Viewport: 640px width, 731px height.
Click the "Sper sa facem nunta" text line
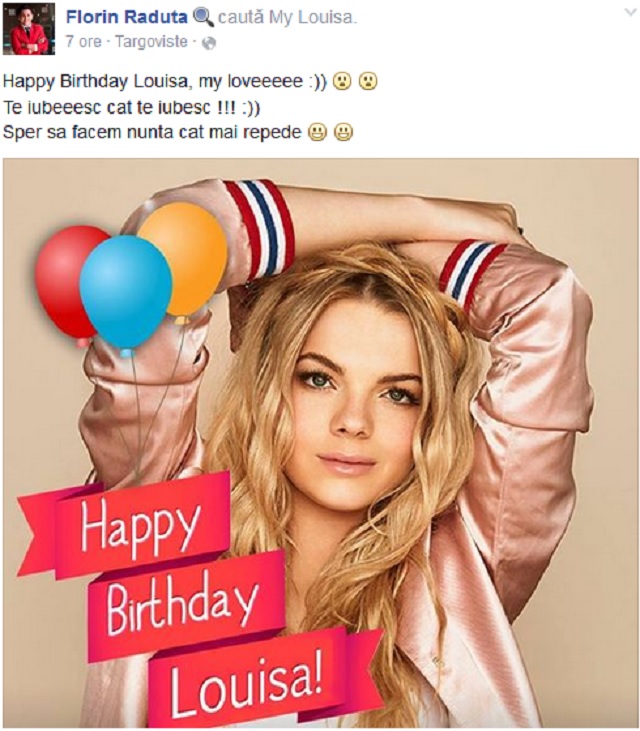[150, 132]
